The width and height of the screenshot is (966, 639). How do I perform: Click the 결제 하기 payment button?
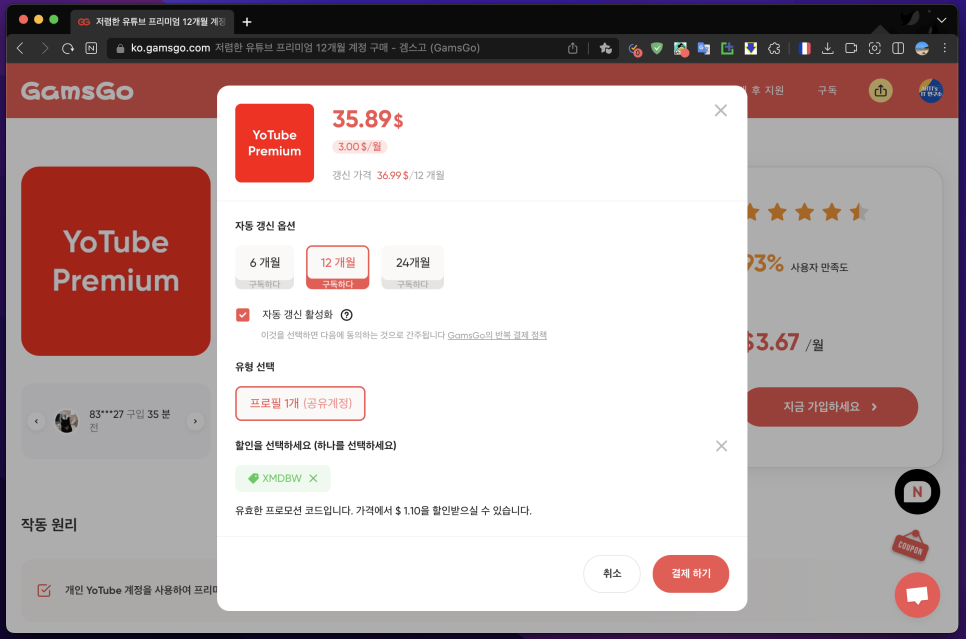tap(691, 574)
